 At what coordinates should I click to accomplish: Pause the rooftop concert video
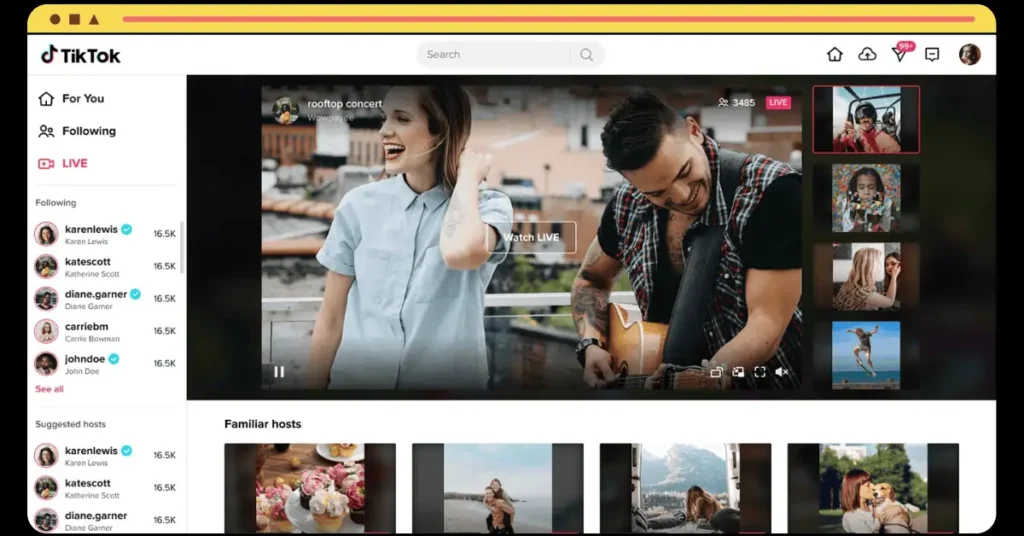pyautogui.click(x=279, y=371)
